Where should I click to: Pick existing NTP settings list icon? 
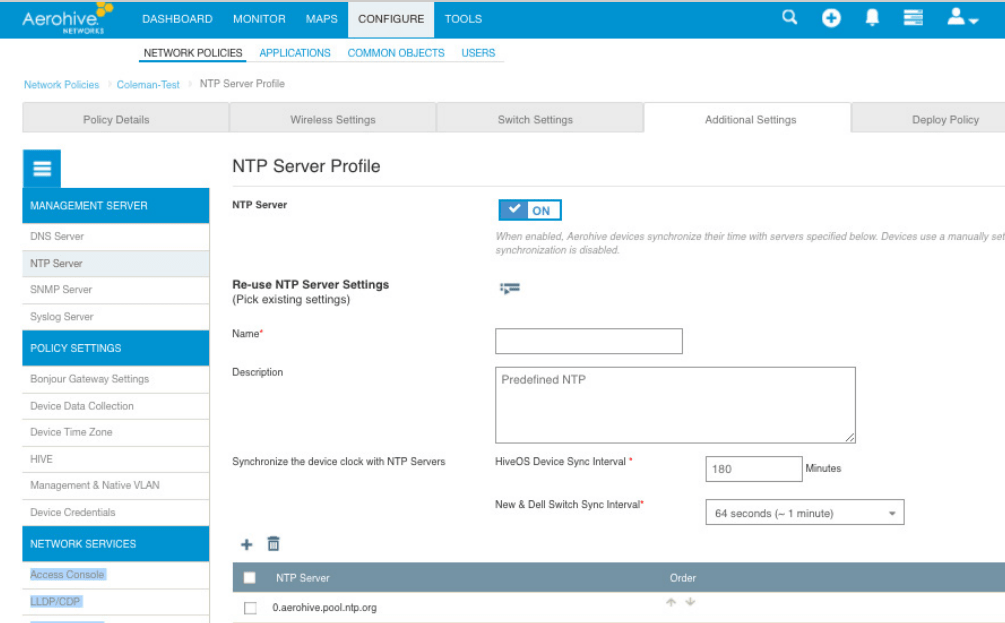pyautogui.click(x=510, y=288)
